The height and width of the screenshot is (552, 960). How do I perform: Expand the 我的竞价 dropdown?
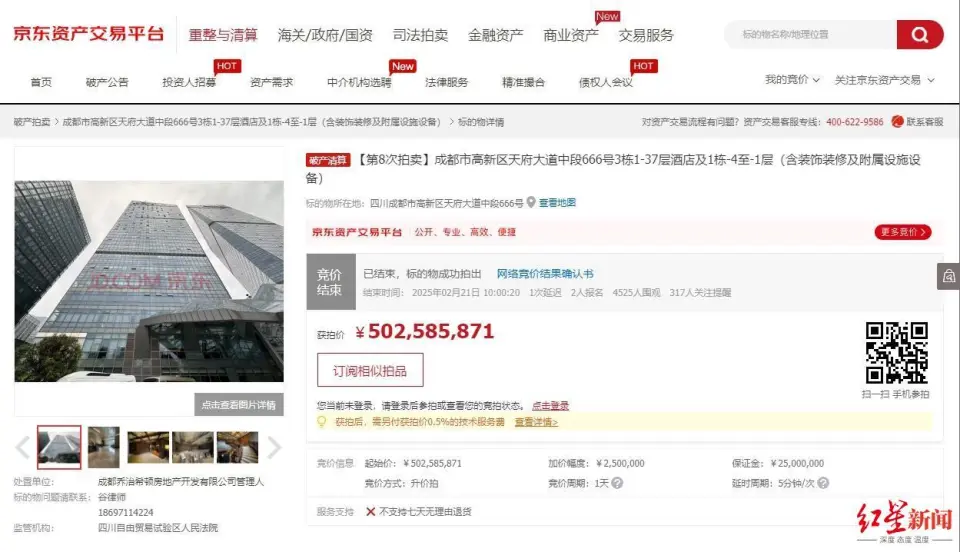792,80
